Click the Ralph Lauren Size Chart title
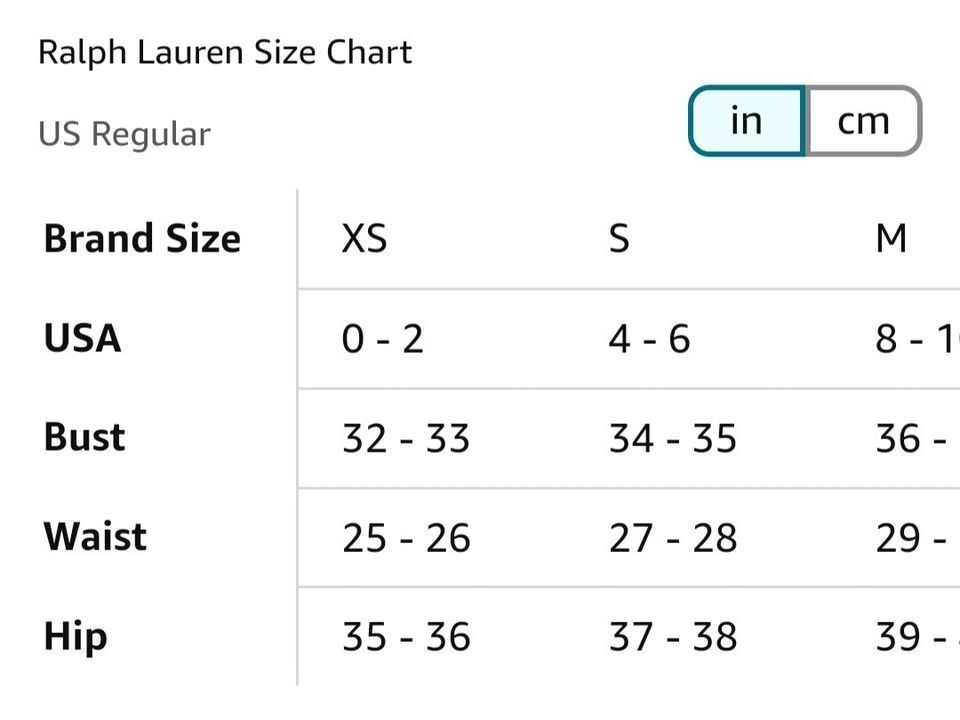Screen dimensions: 960x720 pyautogui.click(x=225, y=53)
